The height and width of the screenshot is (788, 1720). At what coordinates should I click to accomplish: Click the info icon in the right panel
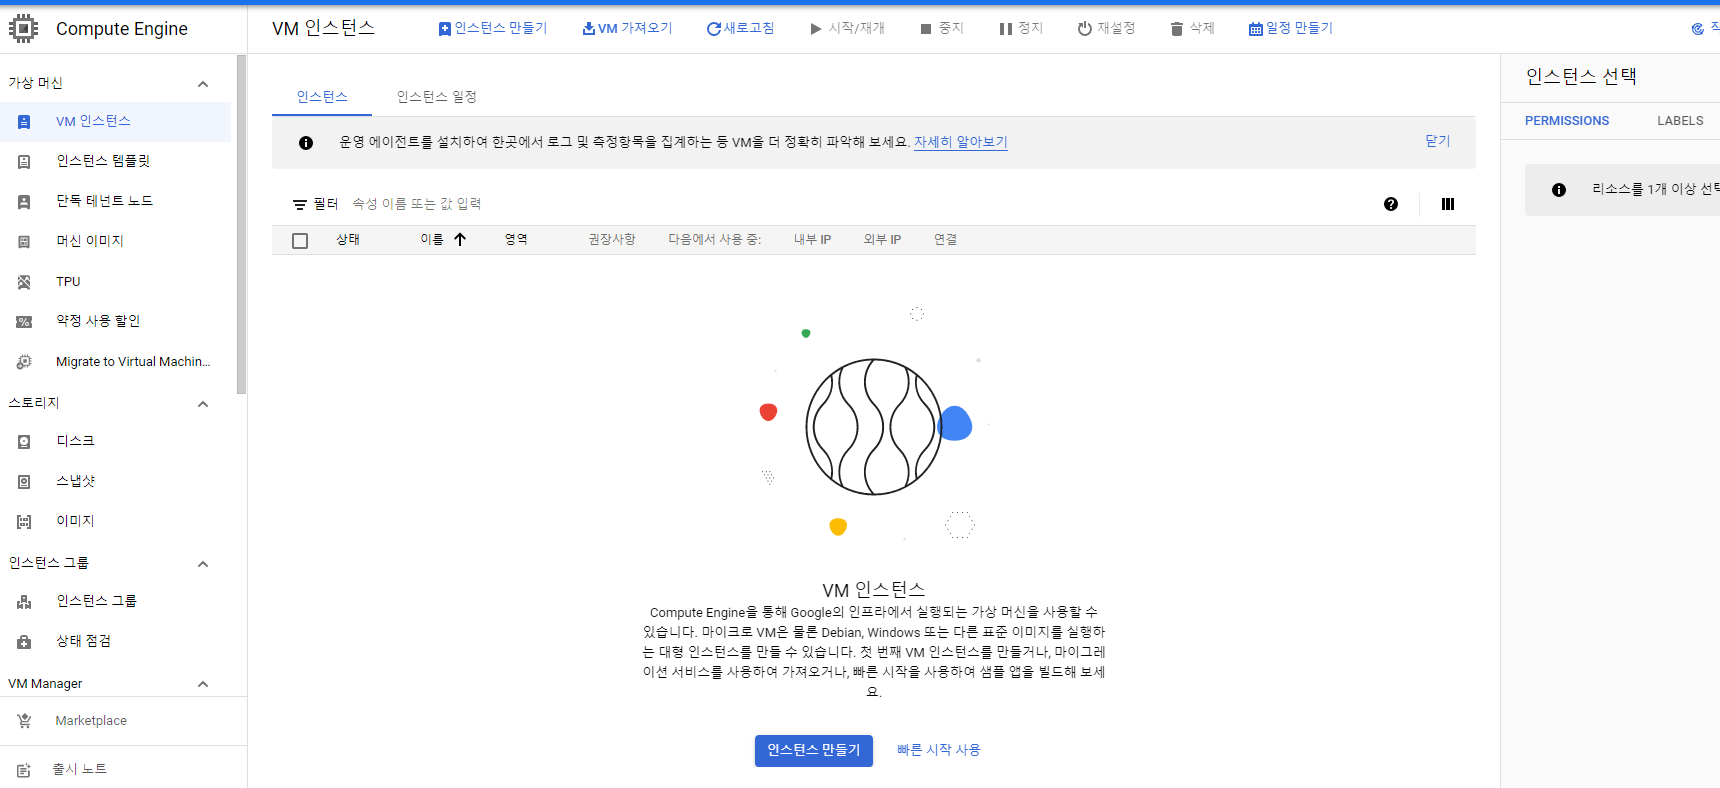1559,190
